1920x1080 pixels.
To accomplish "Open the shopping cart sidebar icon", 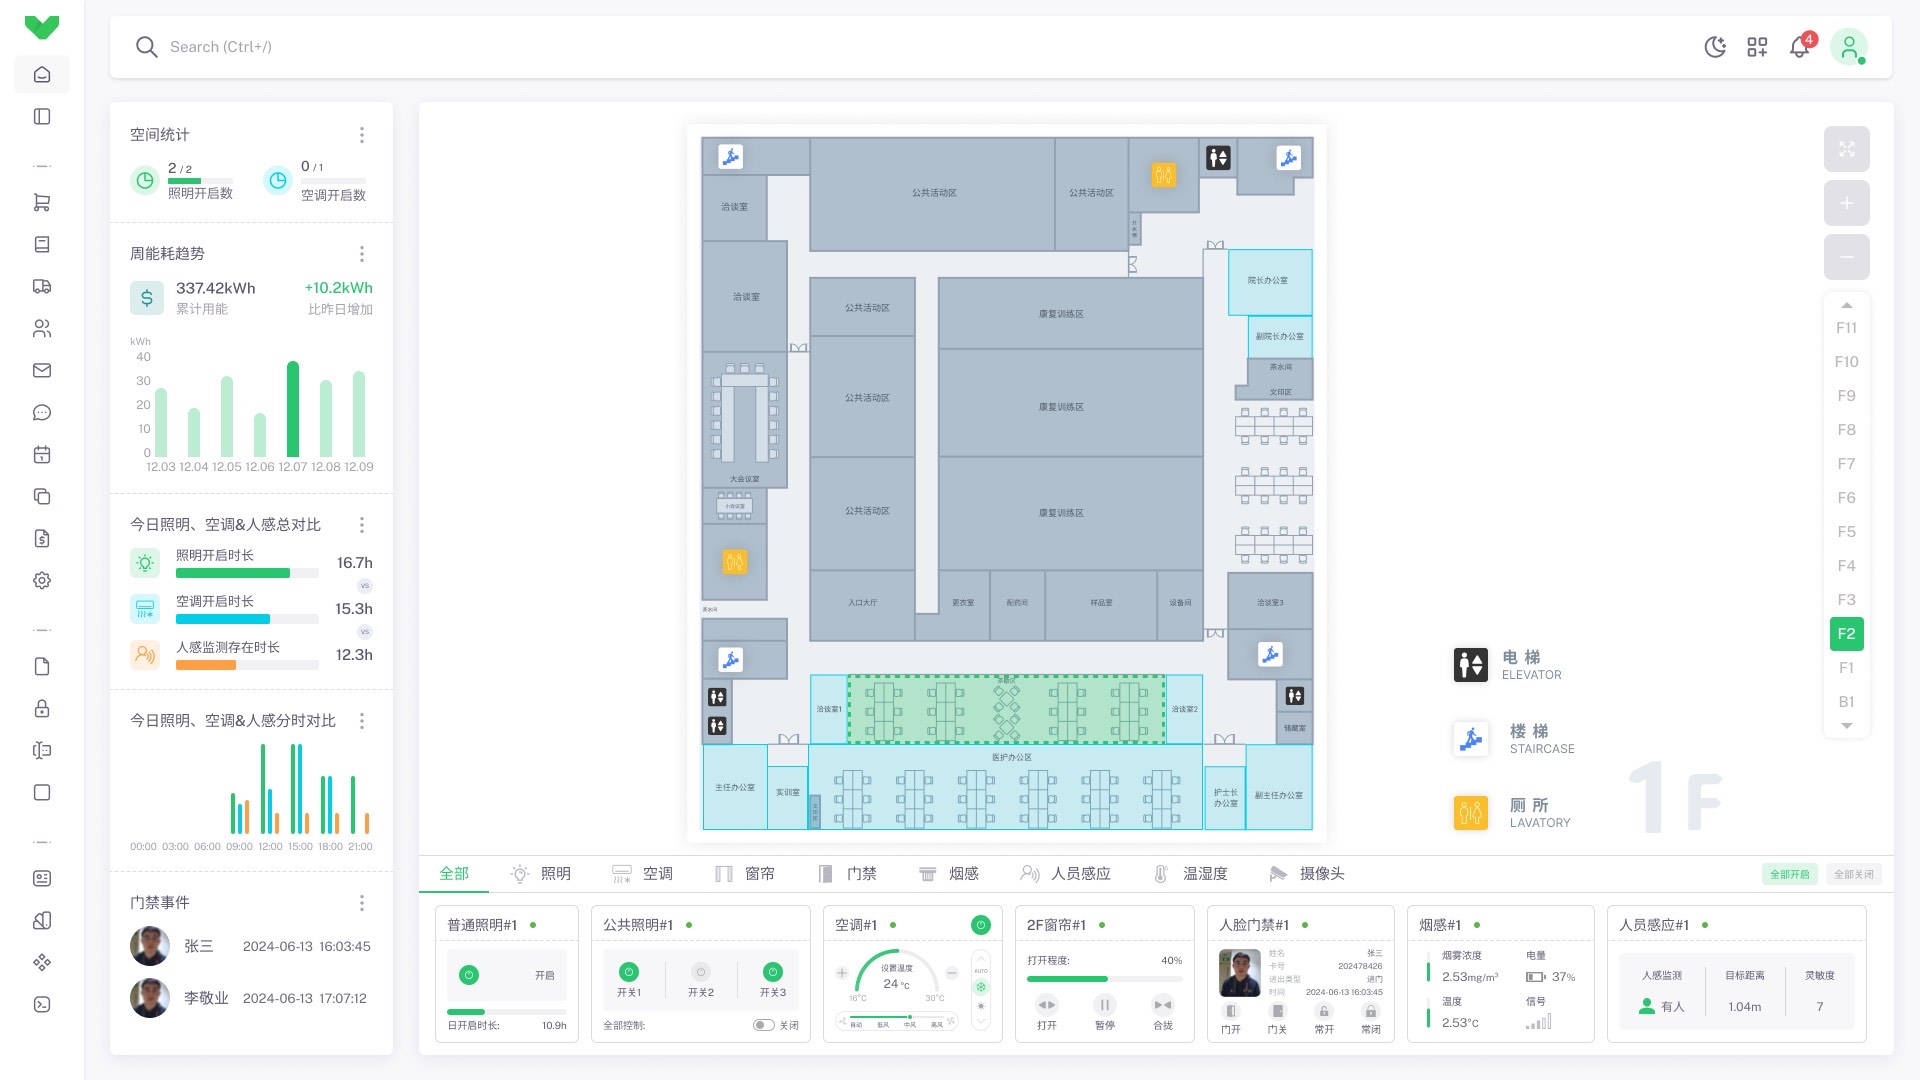I will [x=42, y=202].
